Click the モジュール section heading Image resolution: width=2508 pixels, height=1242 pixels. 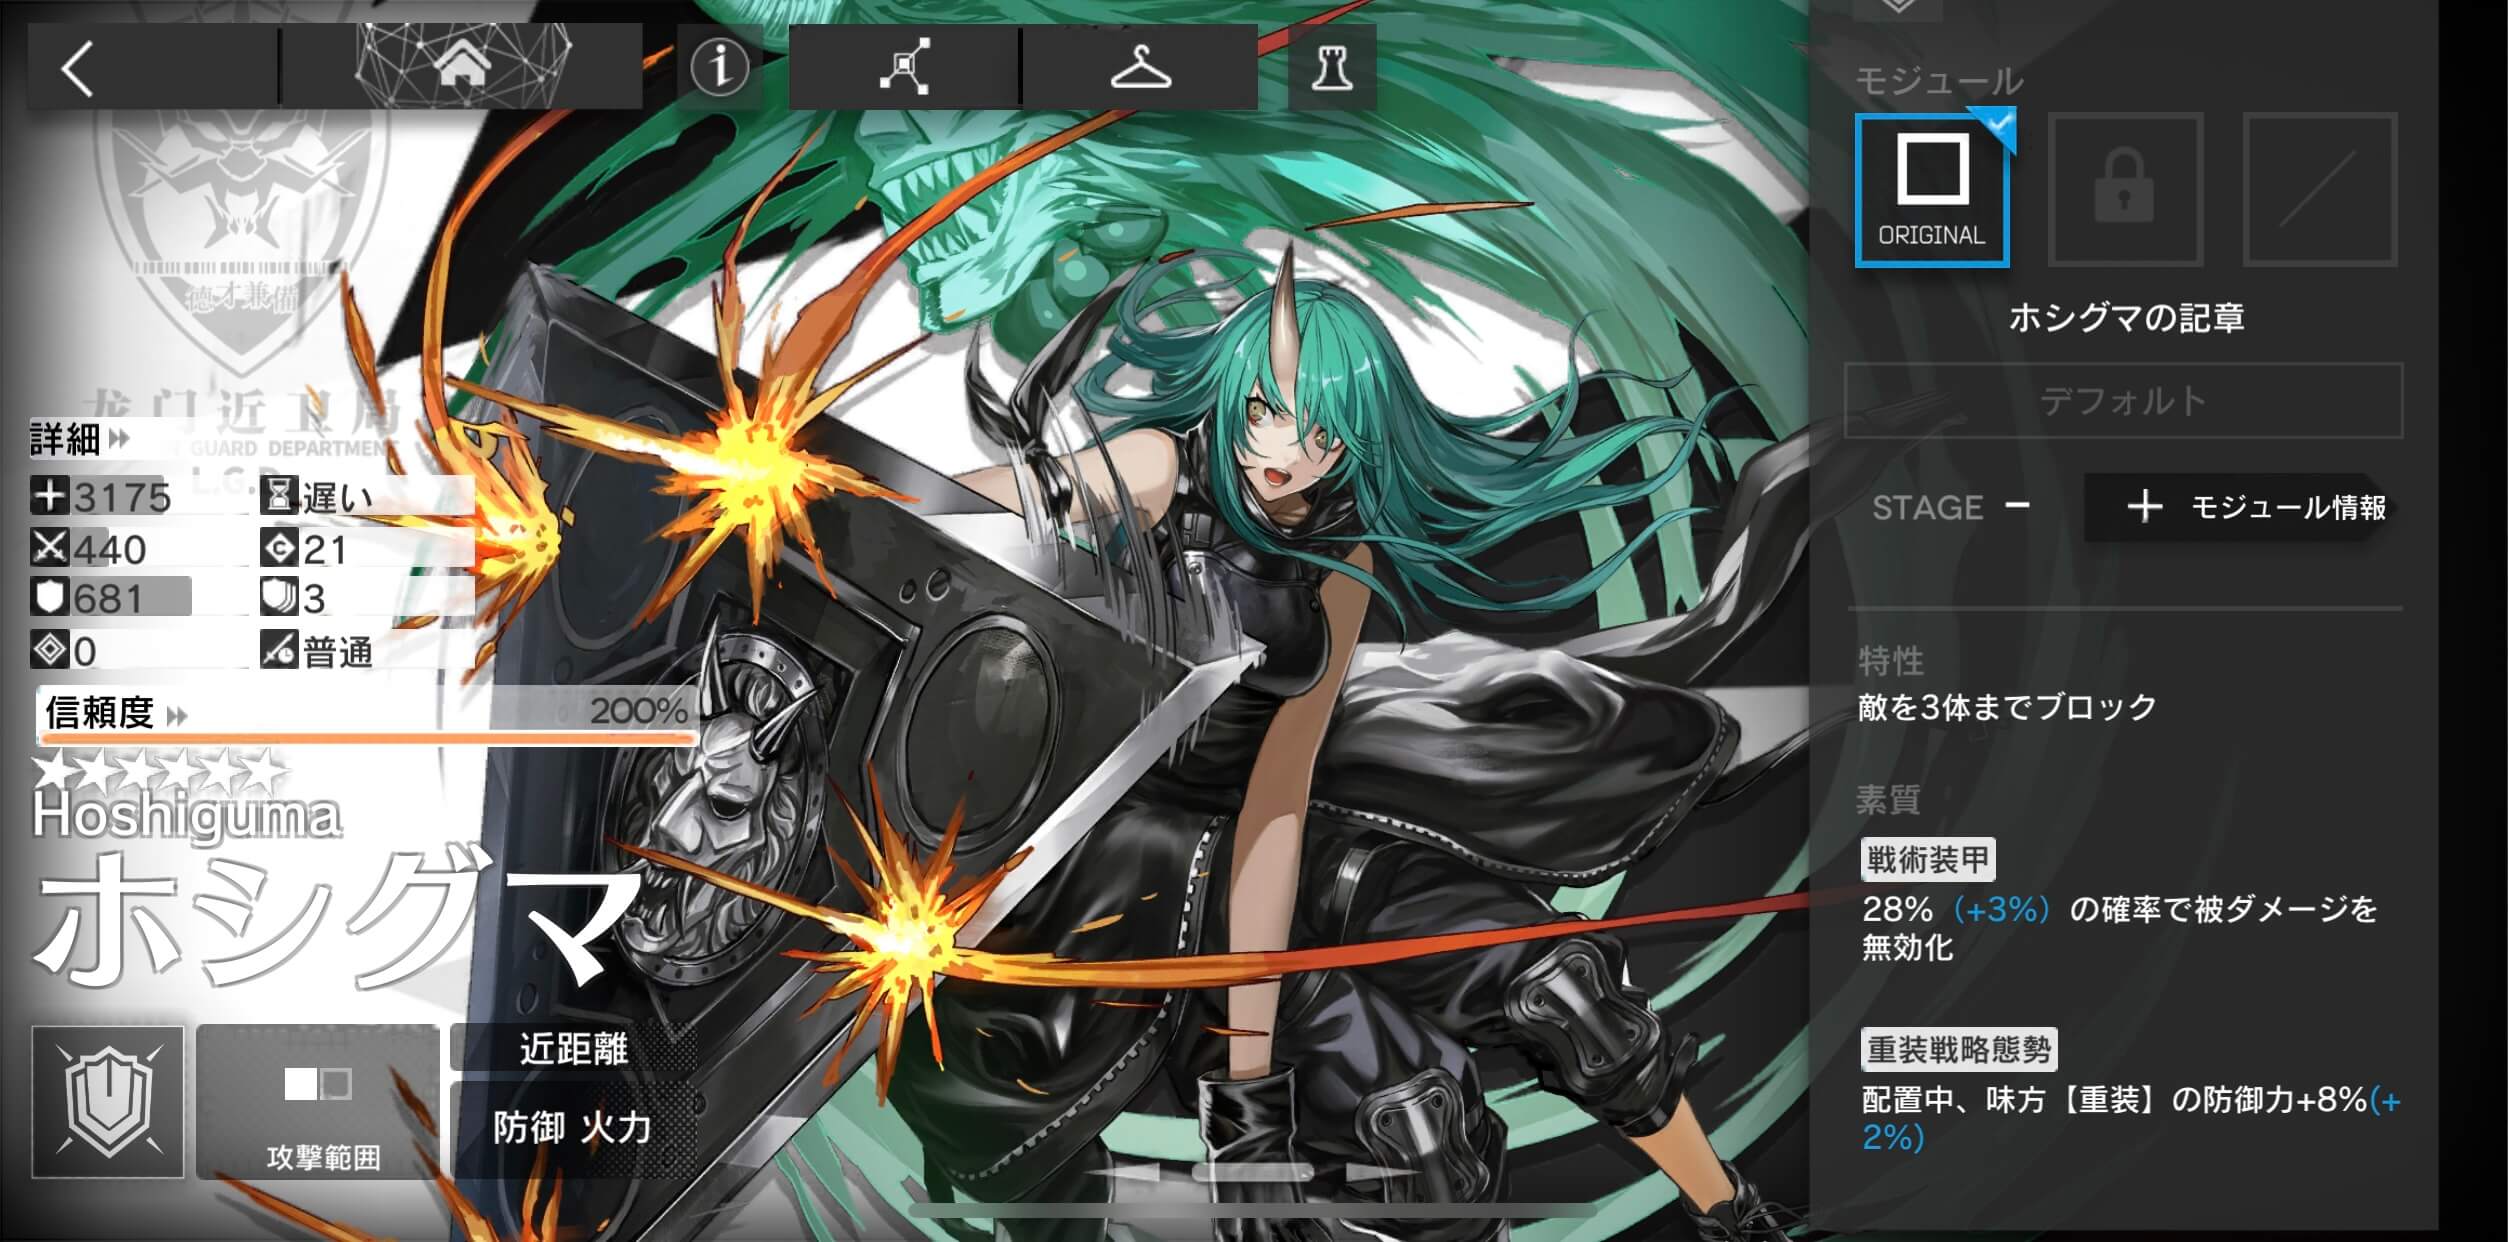(x=1939, y=81)
